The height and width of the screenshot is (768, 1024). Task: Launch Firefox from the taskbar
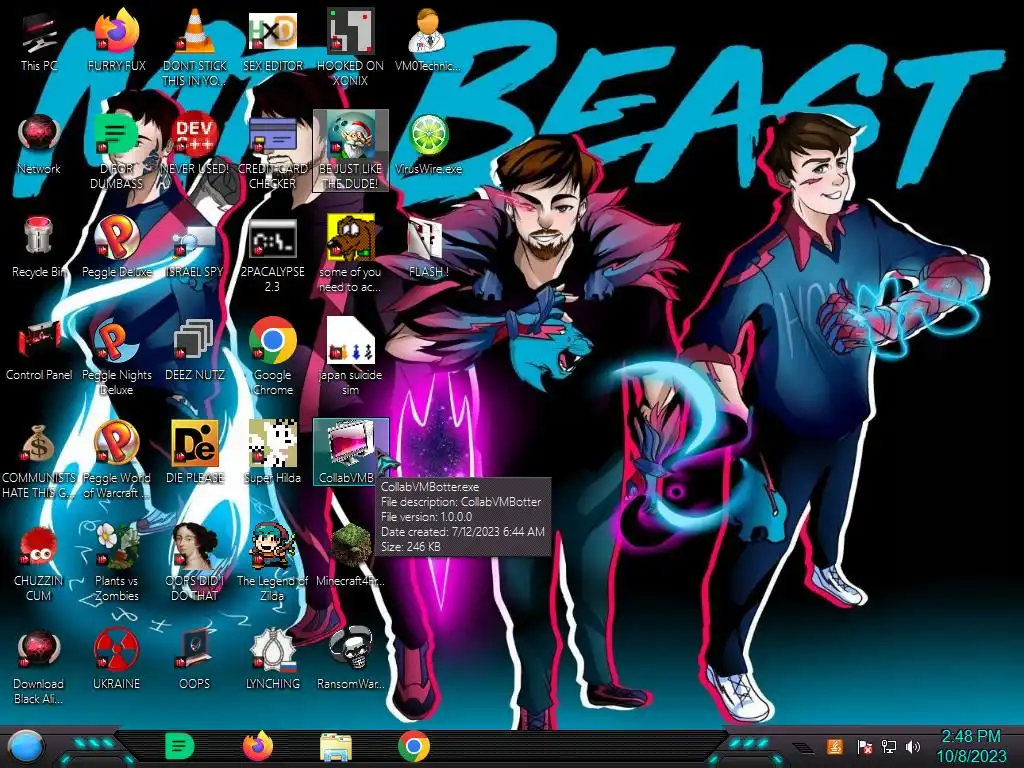(x=258, y=746)
